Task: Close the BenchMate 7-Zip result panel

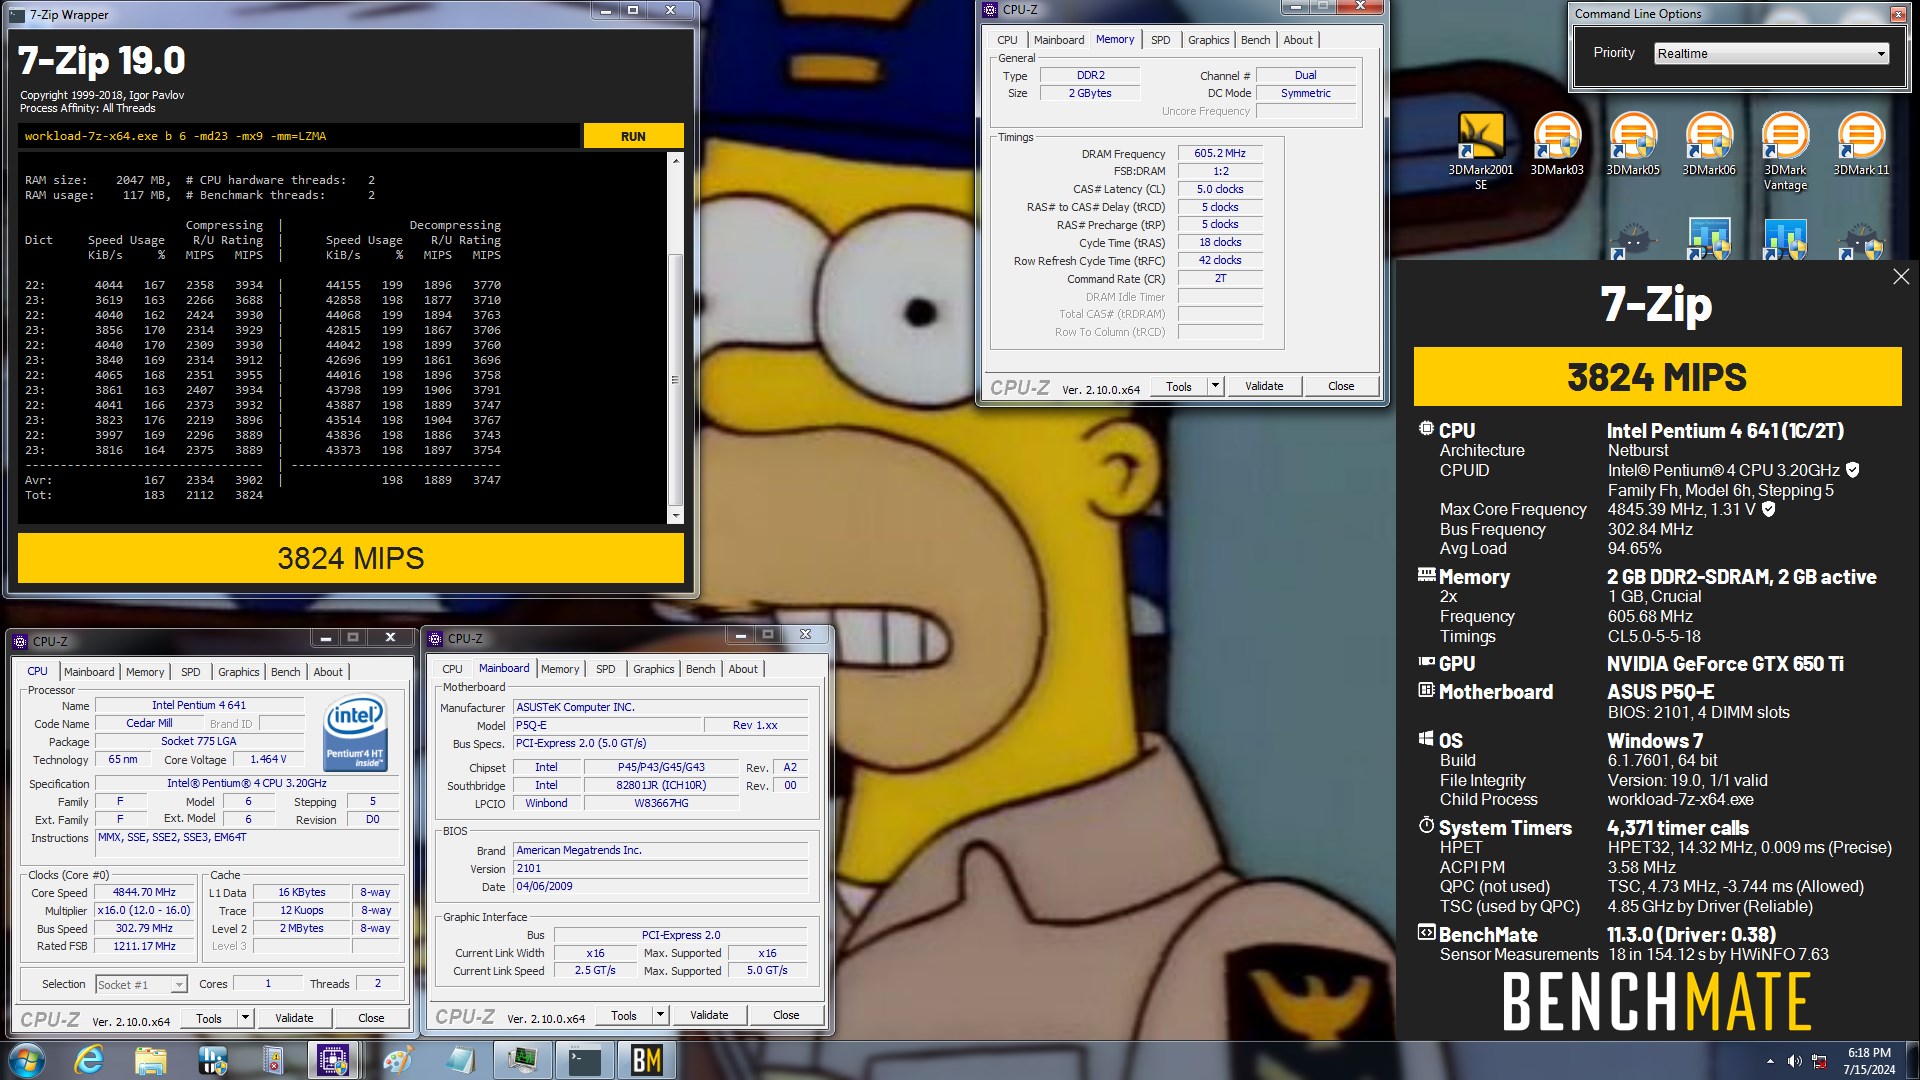Action: [x=1901, y=277]
